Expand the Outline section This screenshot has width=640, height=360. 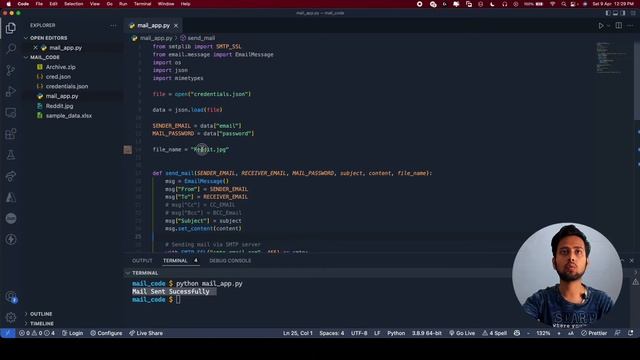[x=41, y=314]
